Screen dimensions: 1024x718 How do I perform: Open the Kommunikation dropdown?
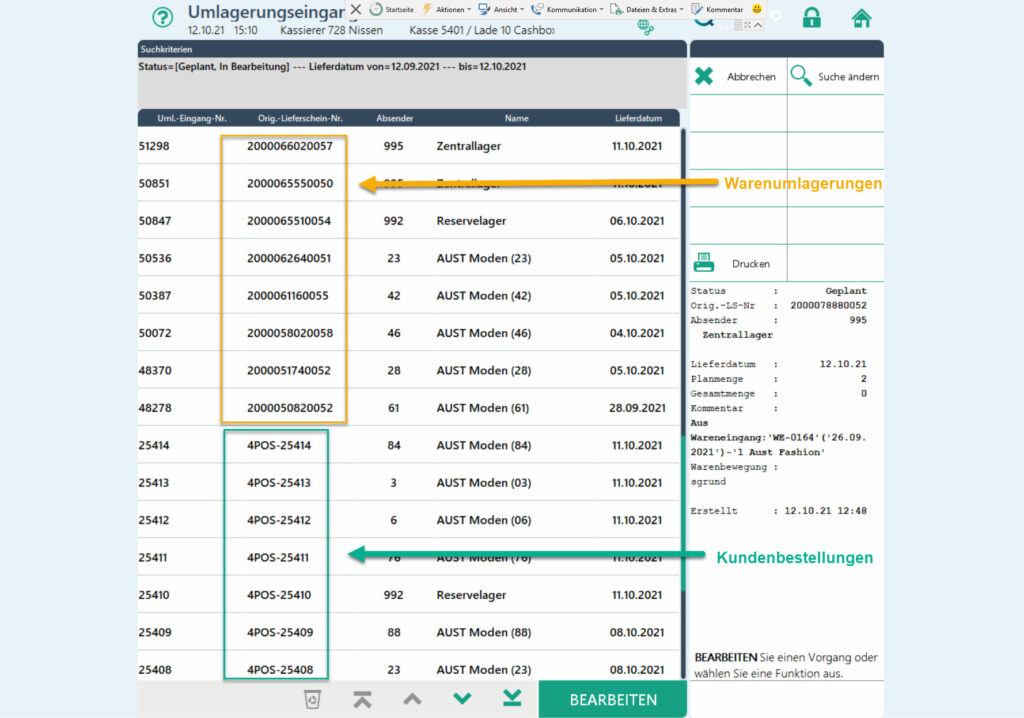pos(571,9)
